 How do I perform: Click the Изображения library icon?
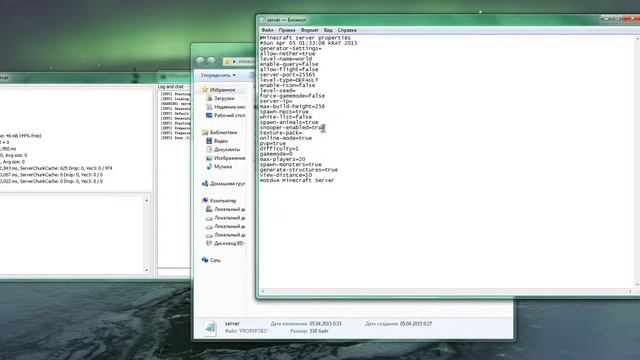click(x=209, y=158)
